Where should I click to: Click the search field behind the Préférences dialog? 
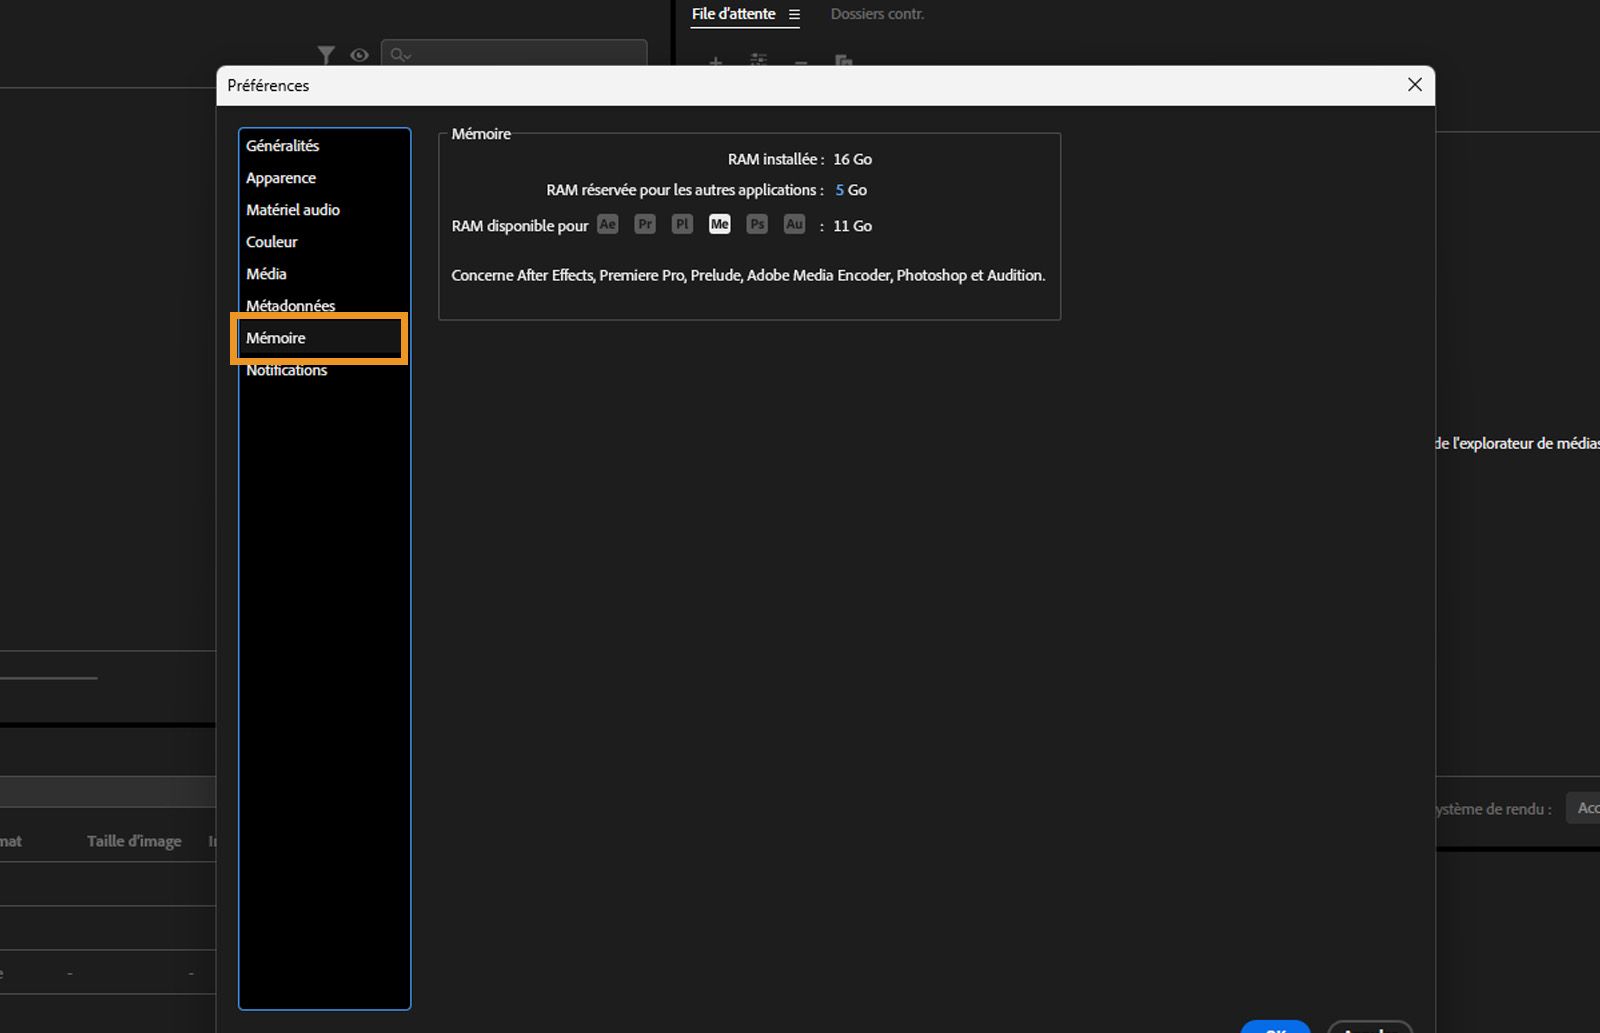click(514, 54)
